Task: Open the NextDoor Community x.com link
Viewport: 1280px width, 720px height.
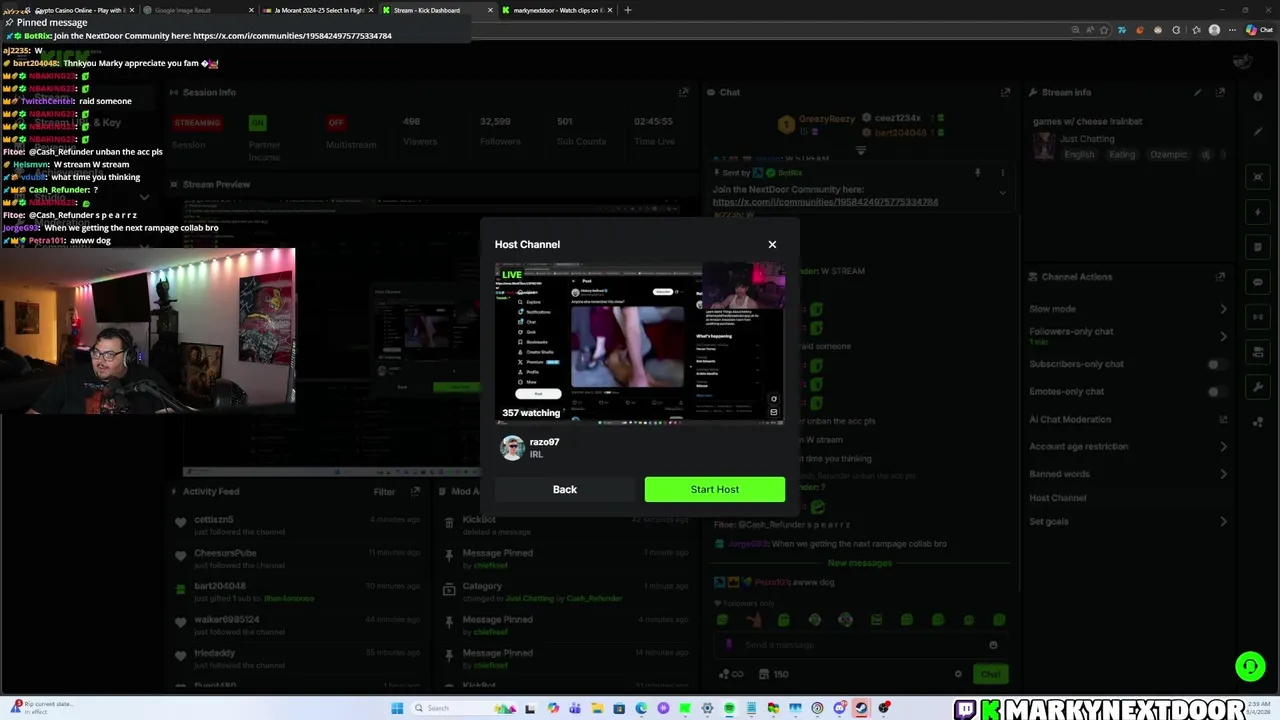Action: click(825, 202)
